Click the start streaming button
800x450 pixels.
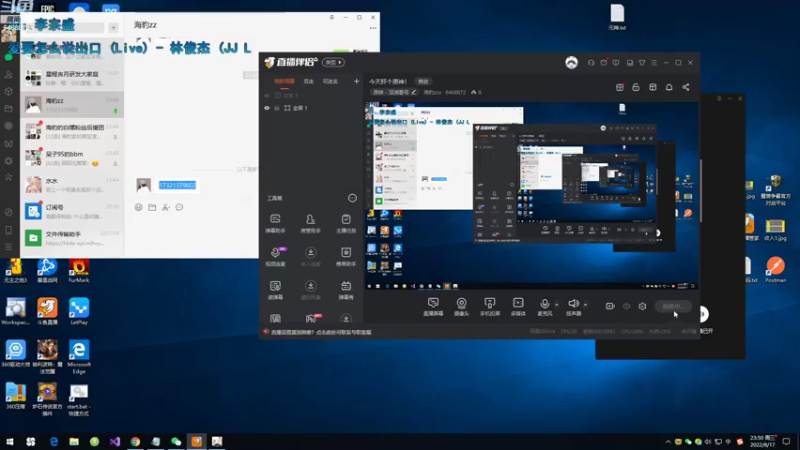[672, 306]
